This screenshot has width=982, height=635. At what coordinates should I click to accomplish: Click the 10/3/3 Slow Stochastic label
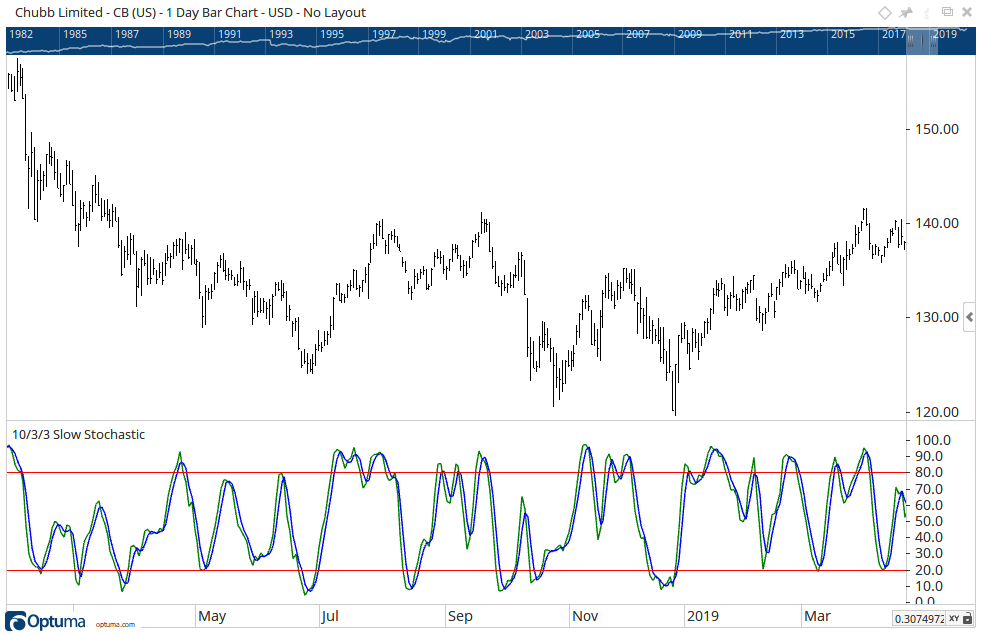click(x=78, y=435)
